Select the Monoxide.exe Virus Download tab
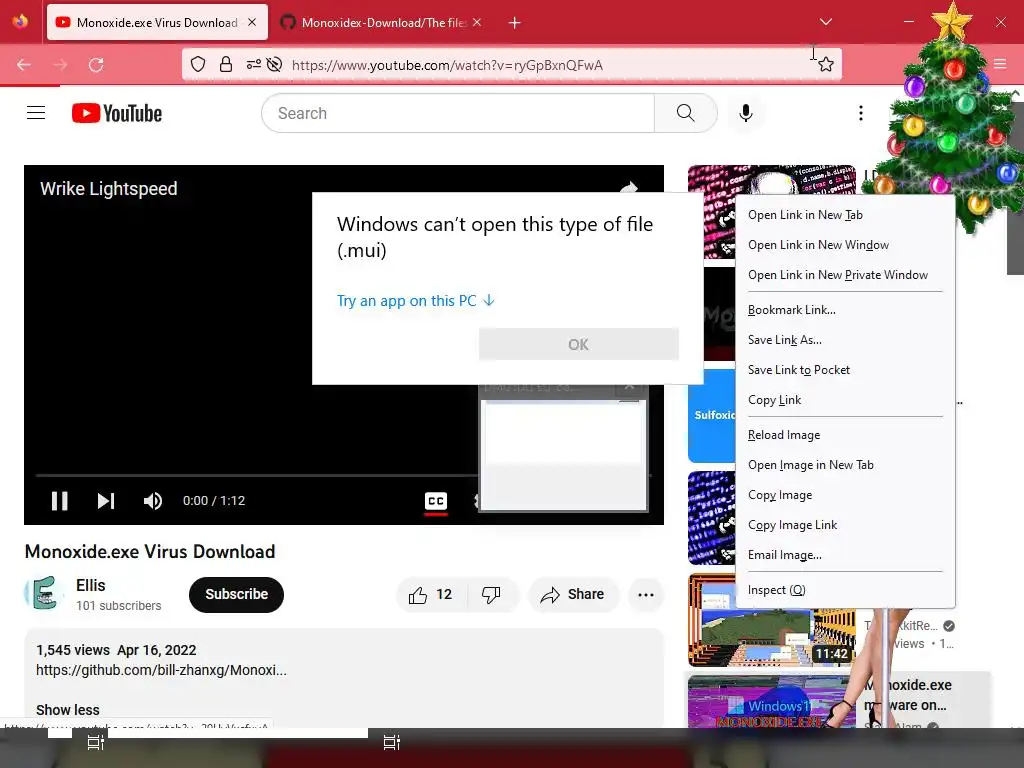 click(157, 23)
